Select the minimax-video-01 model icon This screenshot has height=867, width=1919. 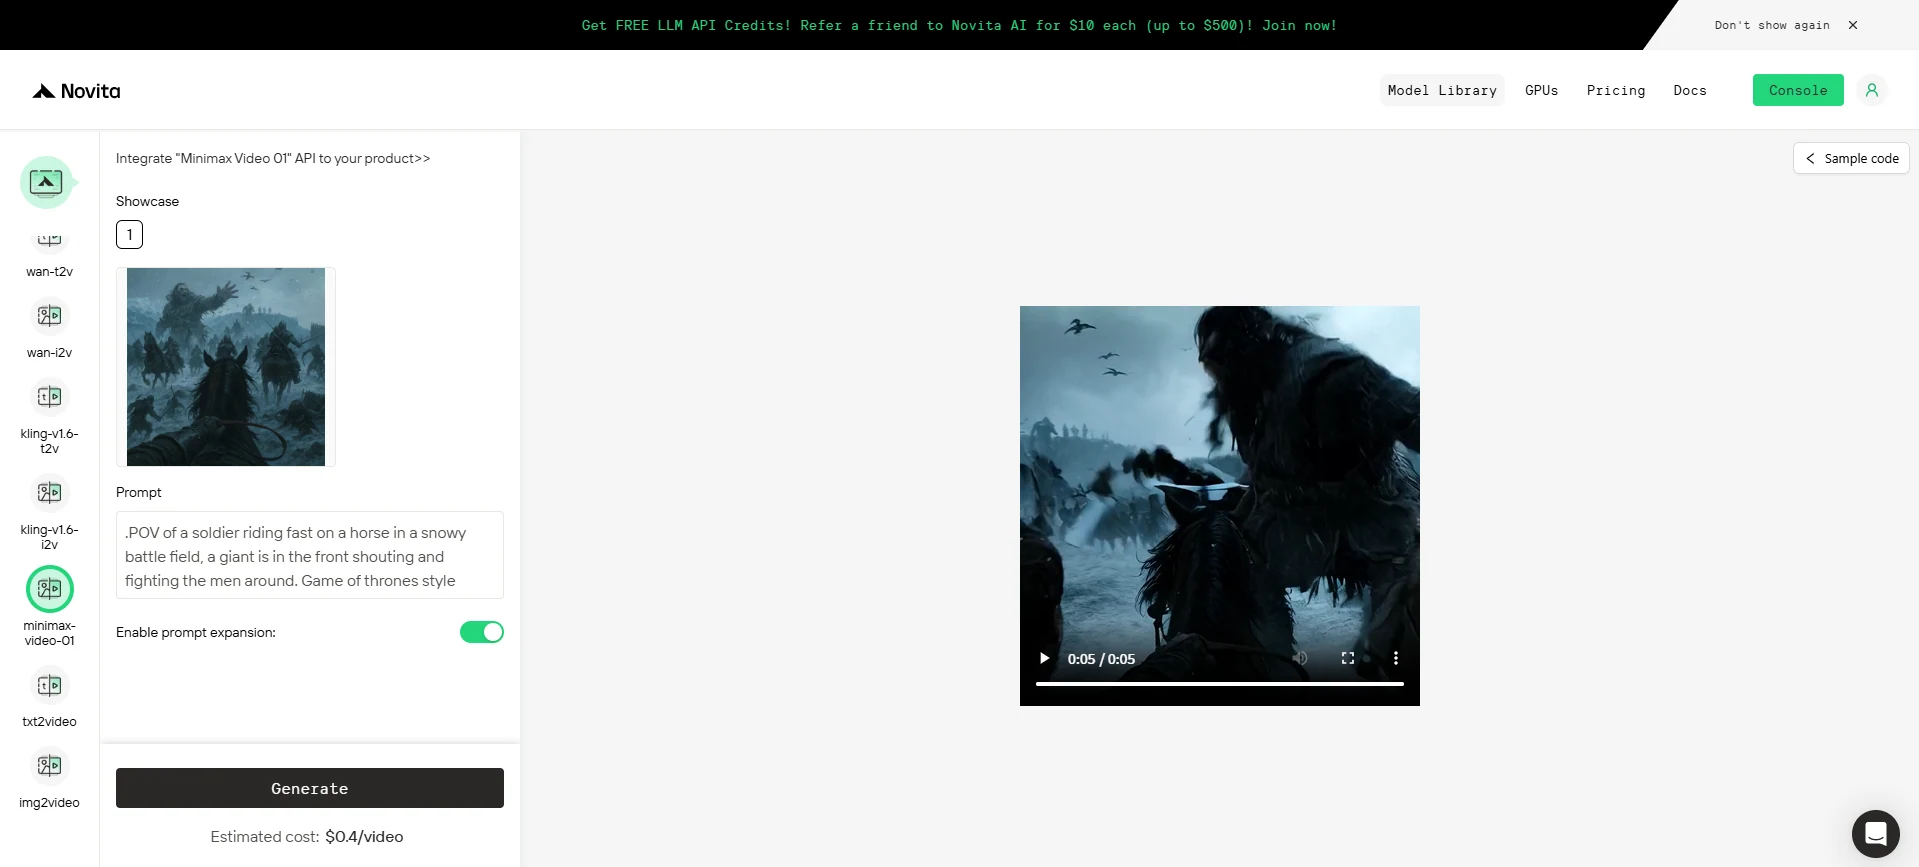point(49,589)
